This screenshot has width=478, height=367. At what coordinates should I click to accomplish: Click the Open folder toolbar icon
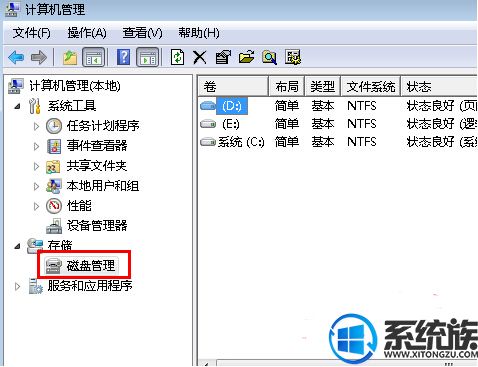click(x=246, y=57)
